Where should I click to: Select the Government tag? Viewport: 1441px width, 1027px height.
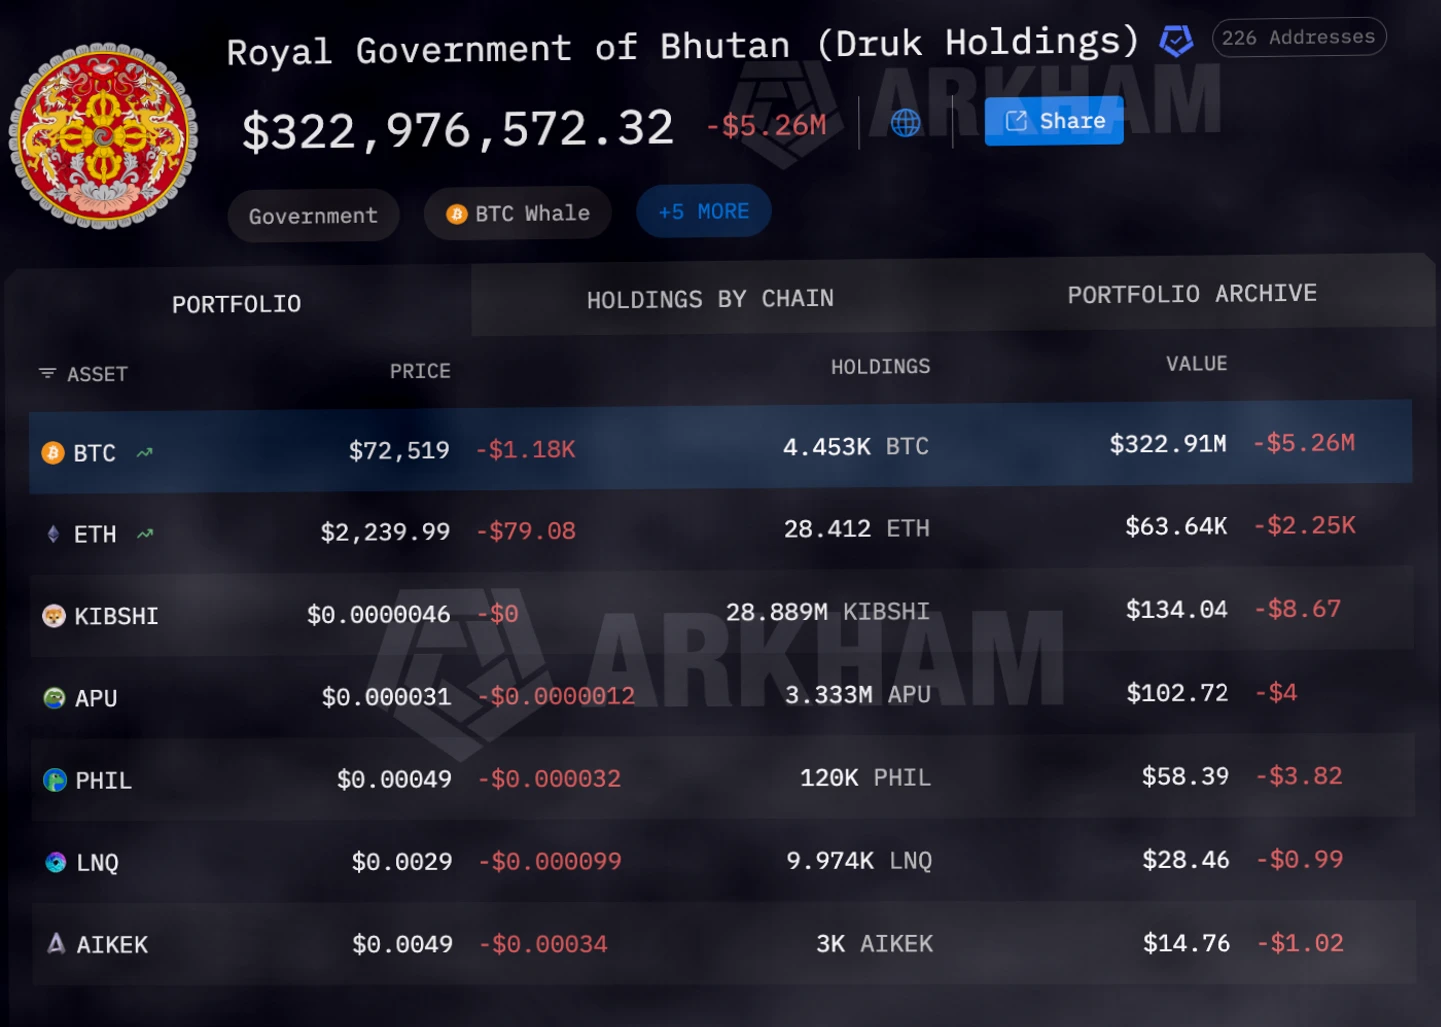click(313, 215)
